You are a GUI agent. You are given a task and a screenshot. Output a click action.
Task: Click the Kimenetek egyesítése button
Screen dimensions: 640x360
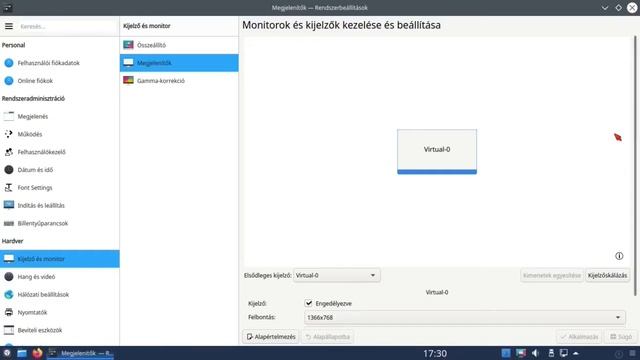pos(552,276)
